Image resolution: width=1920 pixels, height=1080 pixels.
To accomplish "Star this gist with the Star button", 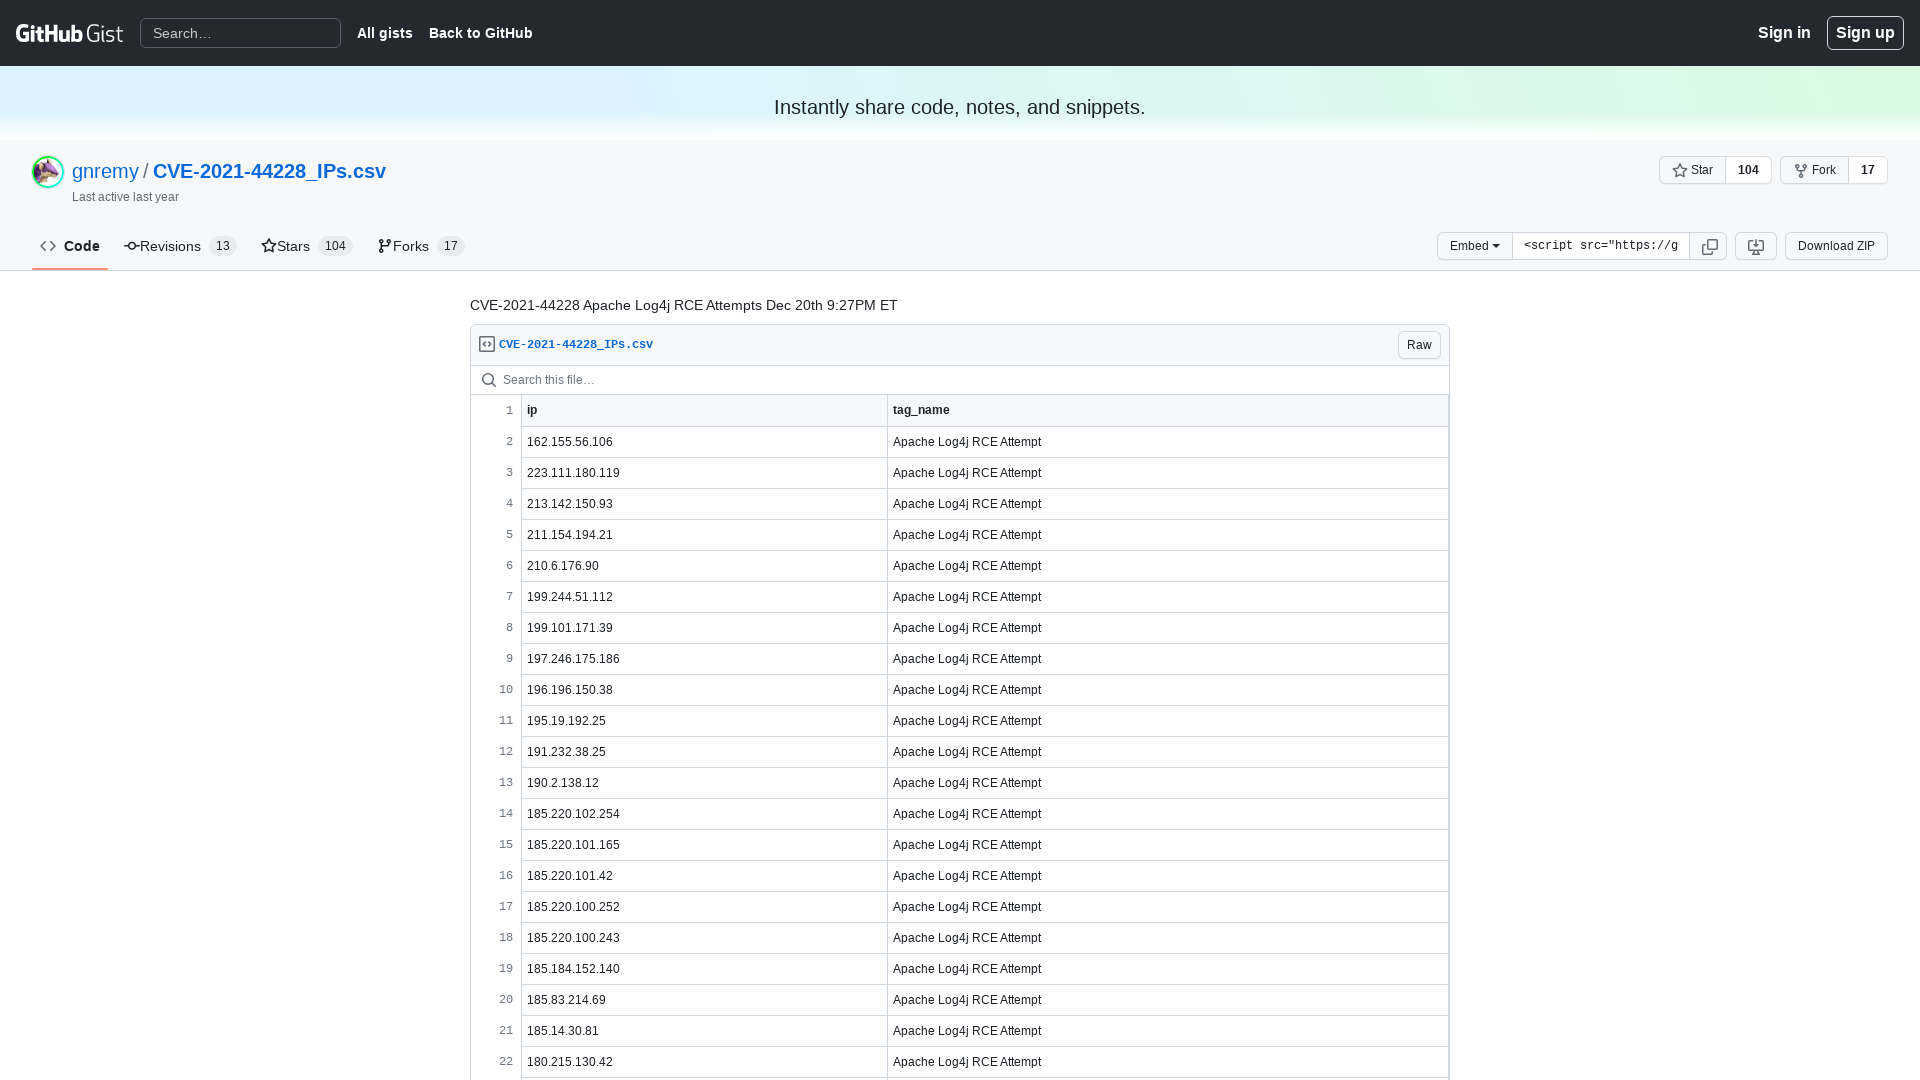I will (x=1692, y=170).
